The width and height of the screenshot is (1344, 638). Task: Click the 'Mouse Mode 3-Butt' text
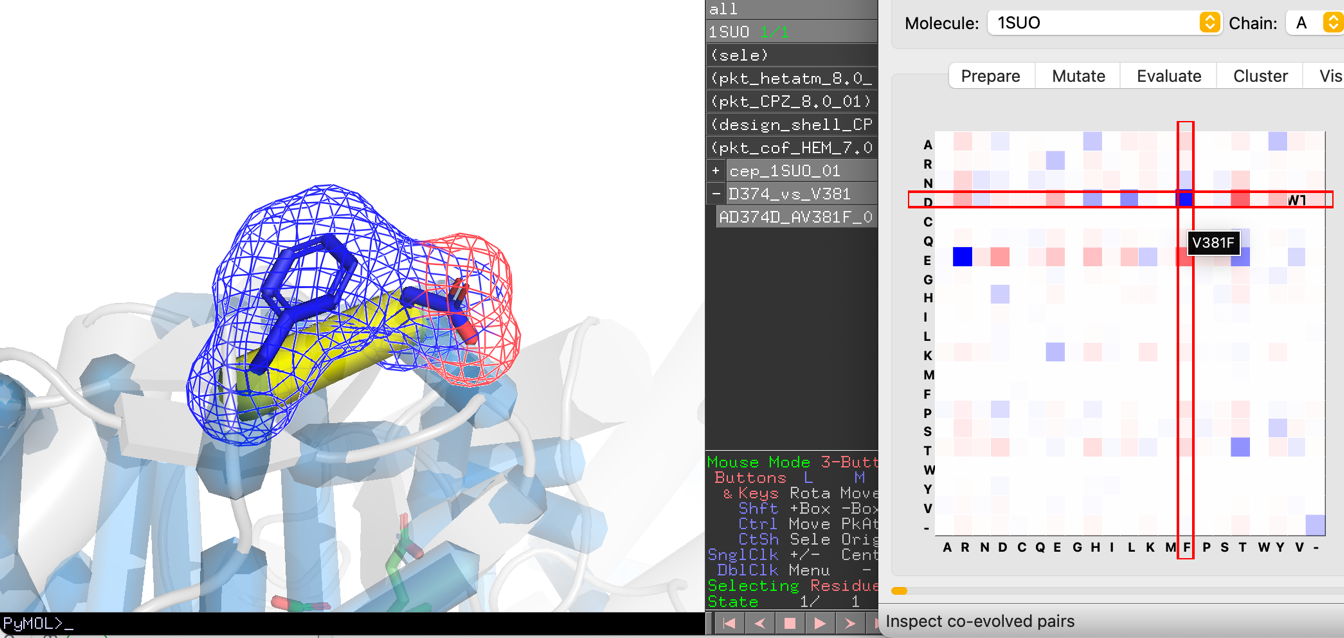(x=791, y=462)
